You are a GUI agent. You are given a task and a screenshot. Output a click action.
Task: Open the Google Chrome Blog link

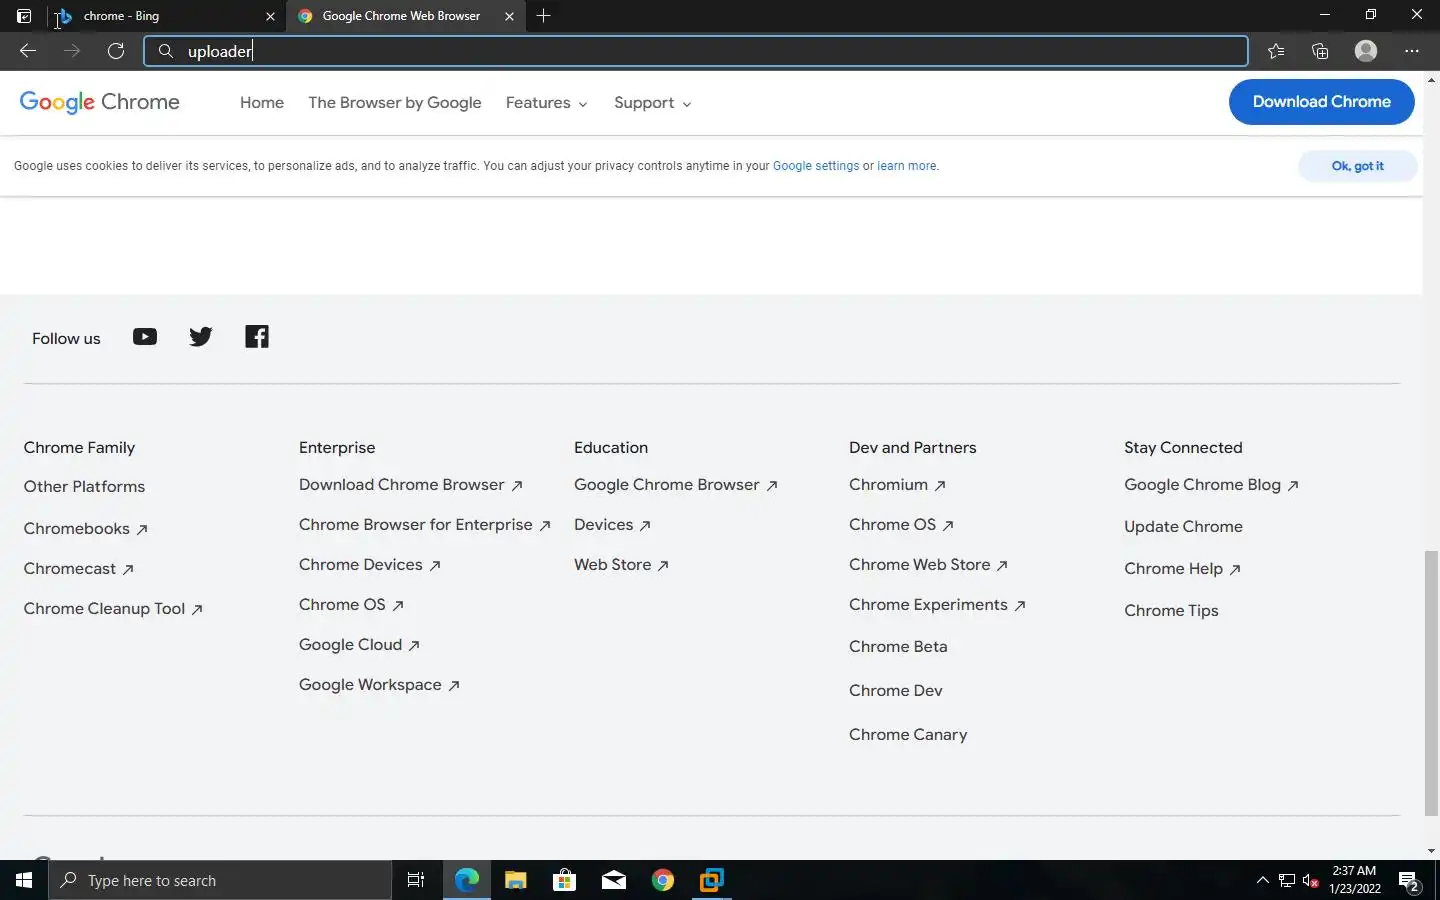coord(1212,485)
